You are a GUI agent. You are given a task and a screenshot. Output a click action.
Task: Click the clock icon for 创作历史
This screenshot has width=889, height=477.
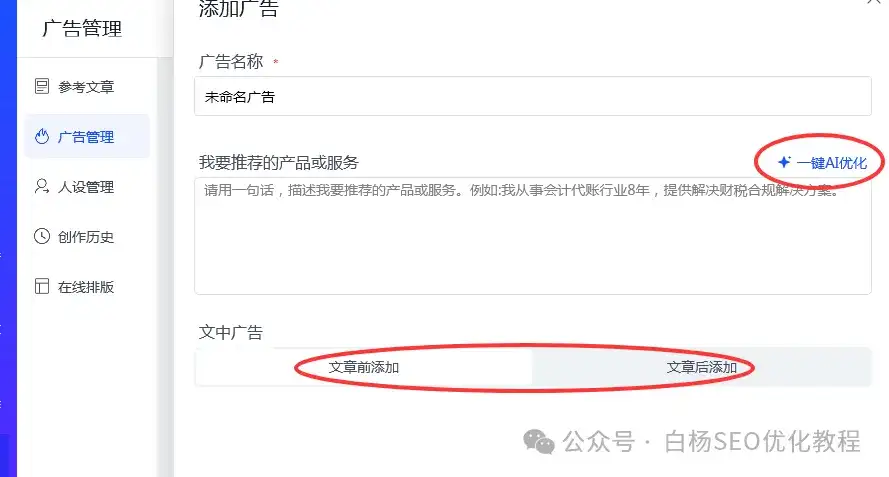click(42, 237)
